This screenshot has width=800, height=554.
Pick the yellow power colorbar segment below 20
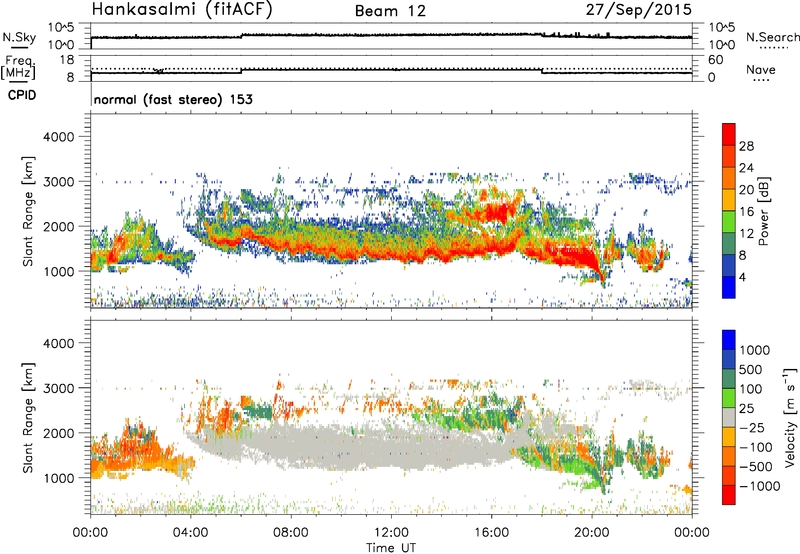pyautogui.click(x=729, y=200)
